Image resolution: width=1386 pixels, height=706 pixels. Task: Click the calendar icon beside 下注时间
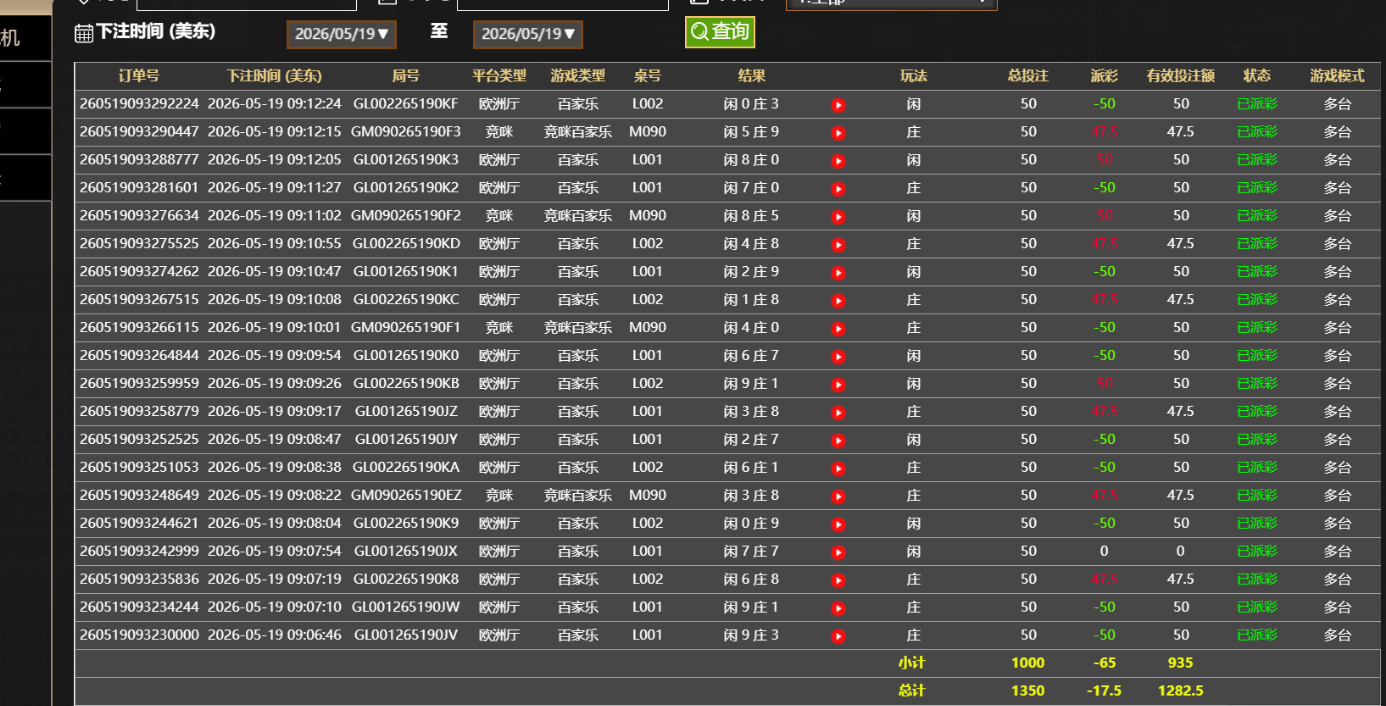click(x=84, y=34)
